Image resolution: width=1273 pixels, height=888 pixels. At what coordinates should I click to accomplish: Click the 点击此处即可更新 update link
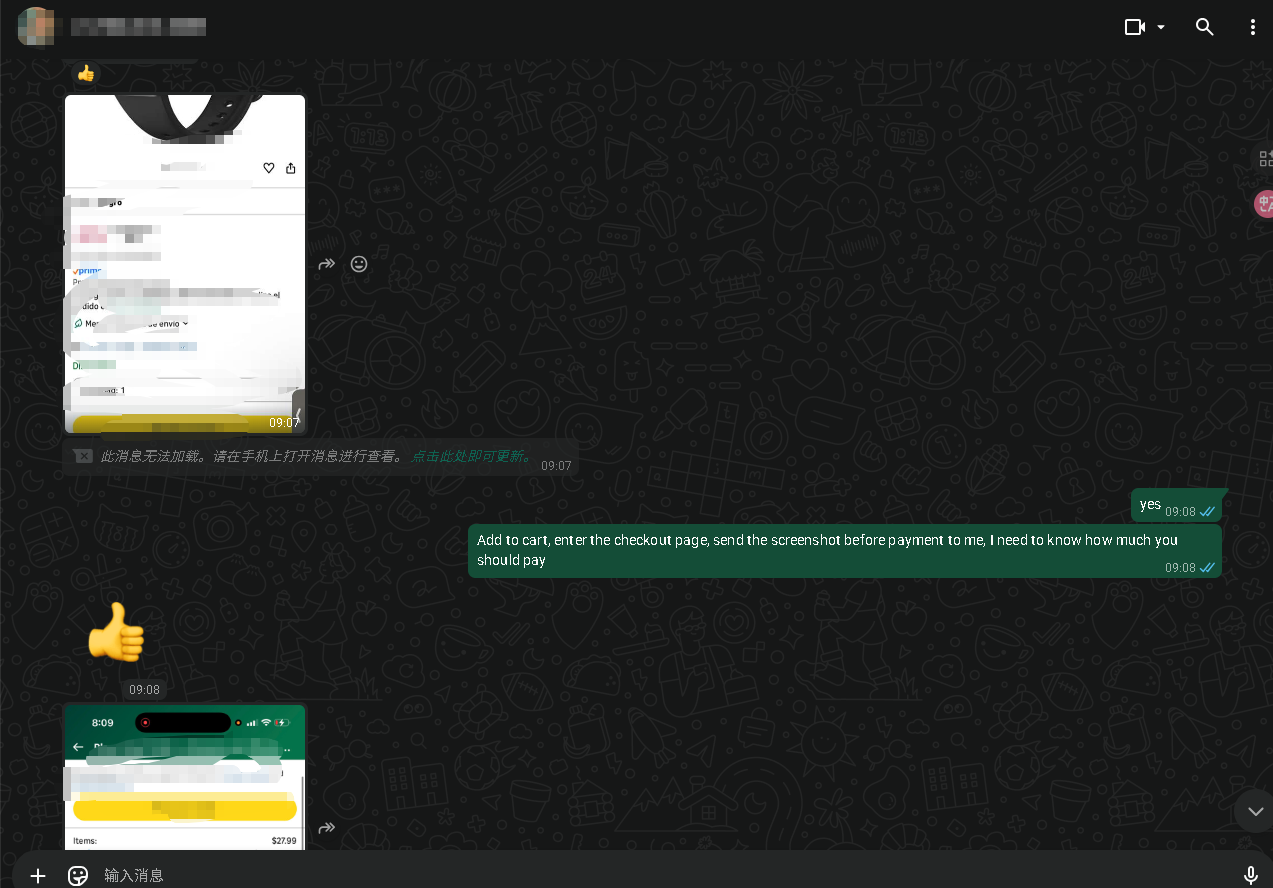[x=471, y=456]
